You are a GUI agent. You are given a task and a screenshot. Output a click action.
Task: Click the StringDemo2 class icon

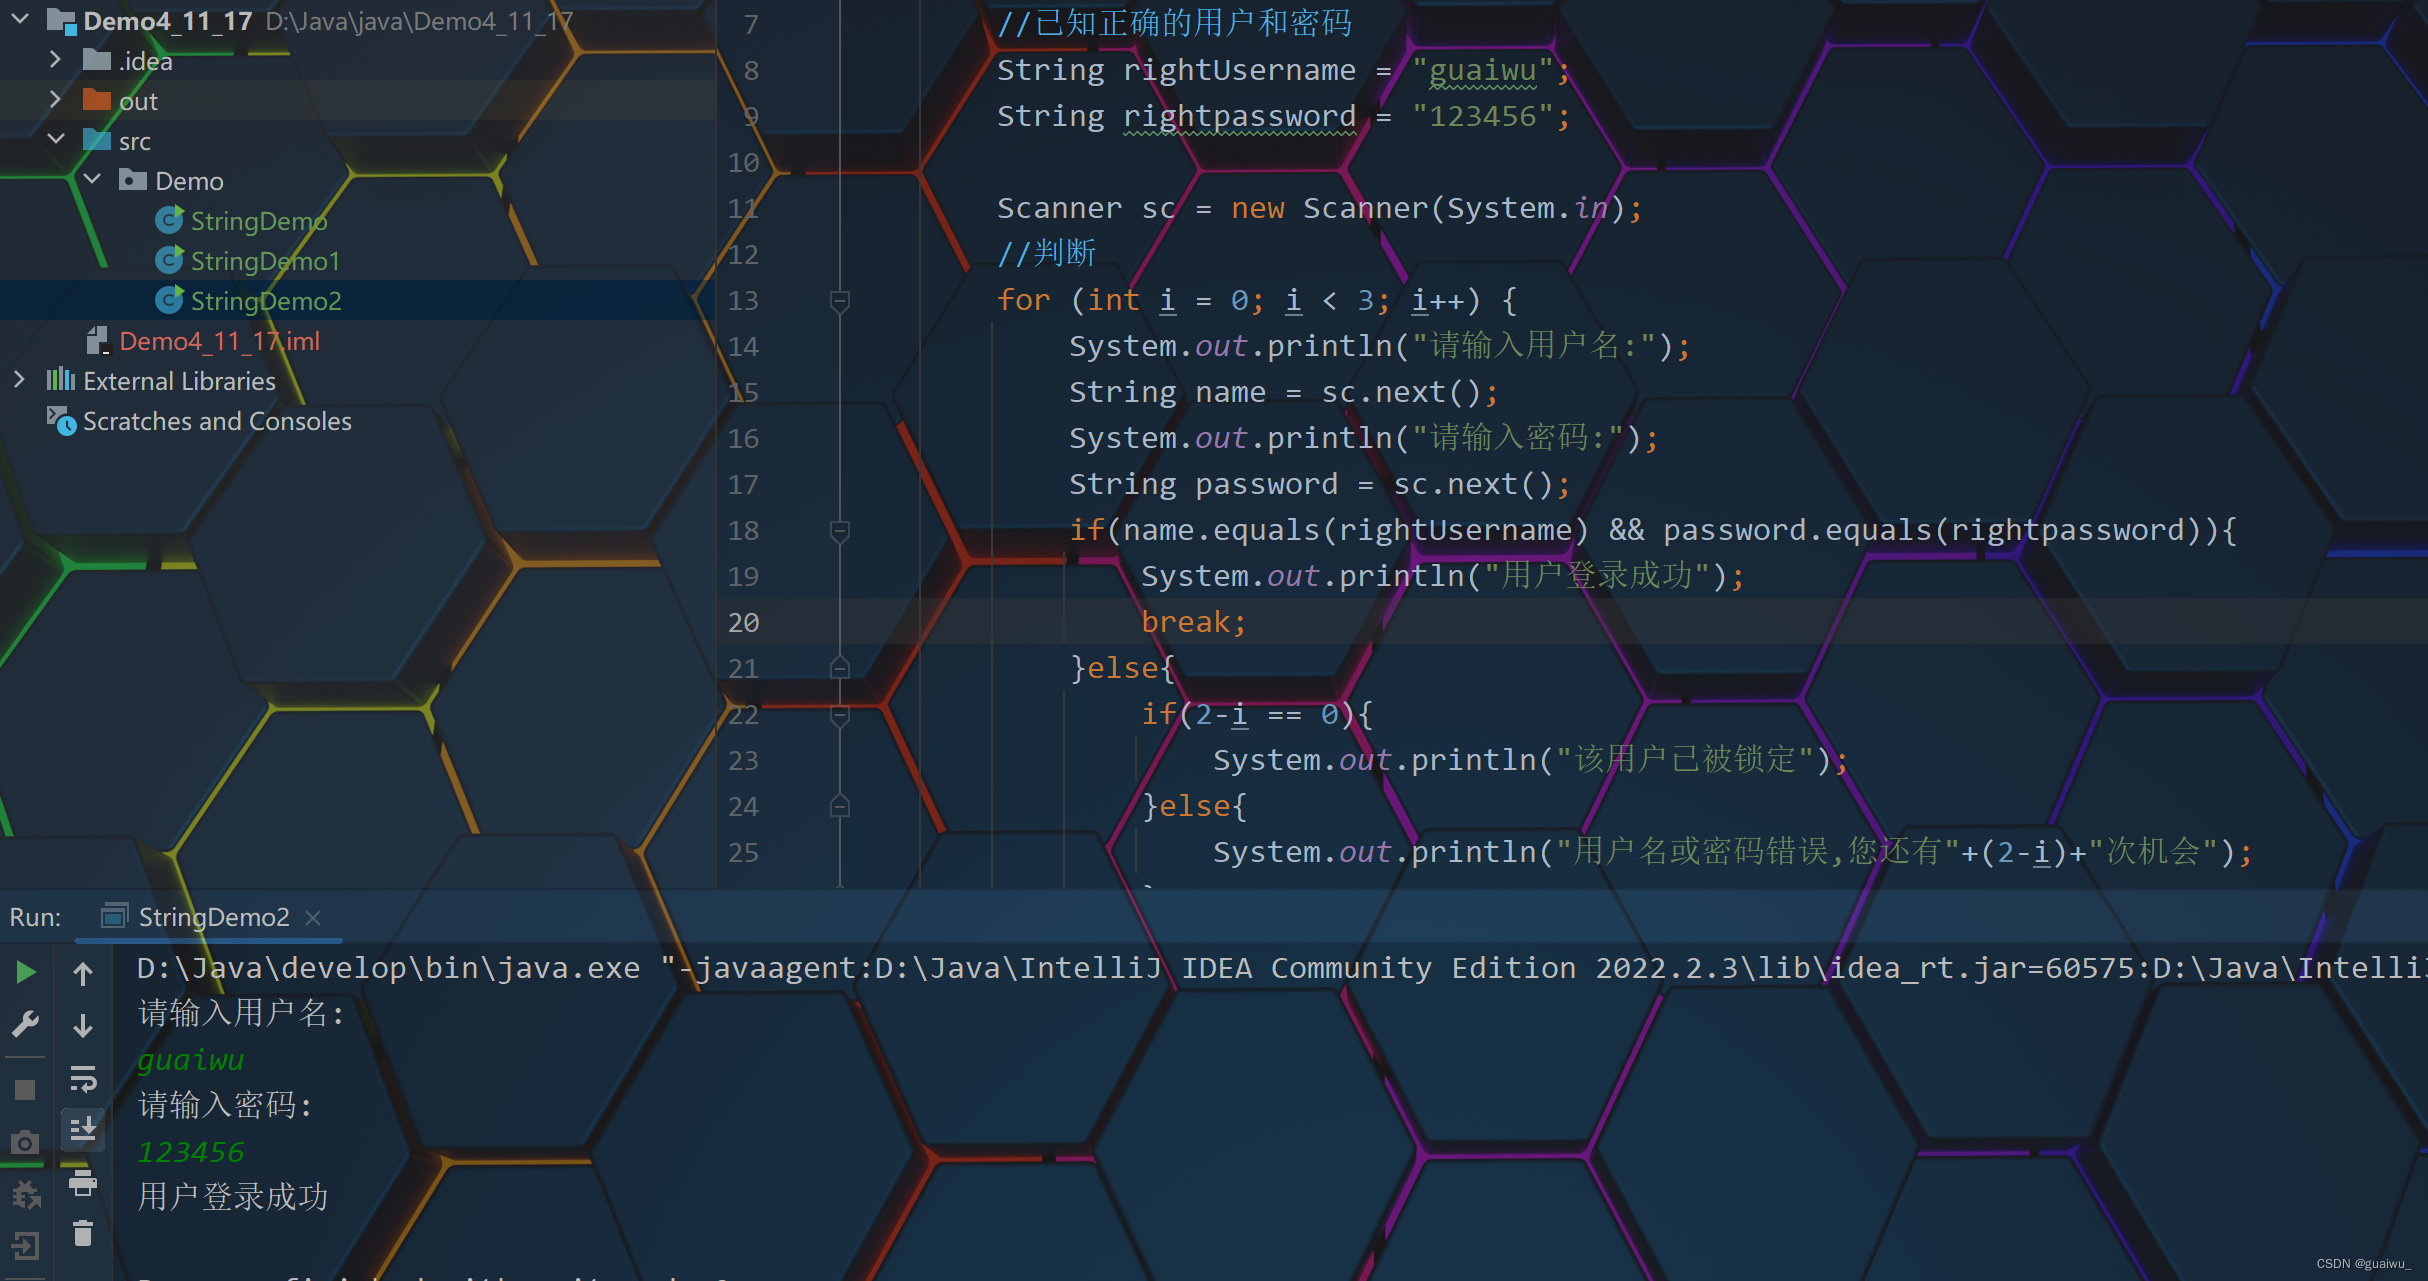click(169, 300)
